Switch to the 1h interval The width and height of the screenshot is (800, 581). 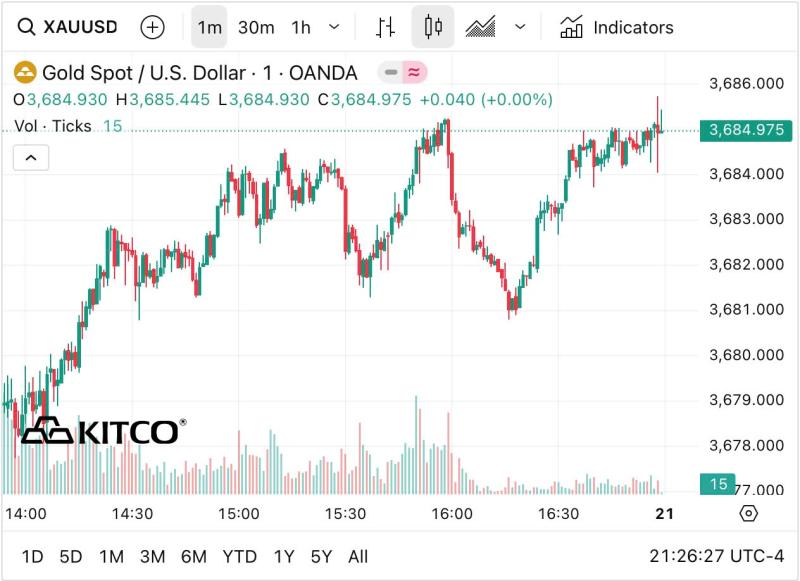[301, 28]
